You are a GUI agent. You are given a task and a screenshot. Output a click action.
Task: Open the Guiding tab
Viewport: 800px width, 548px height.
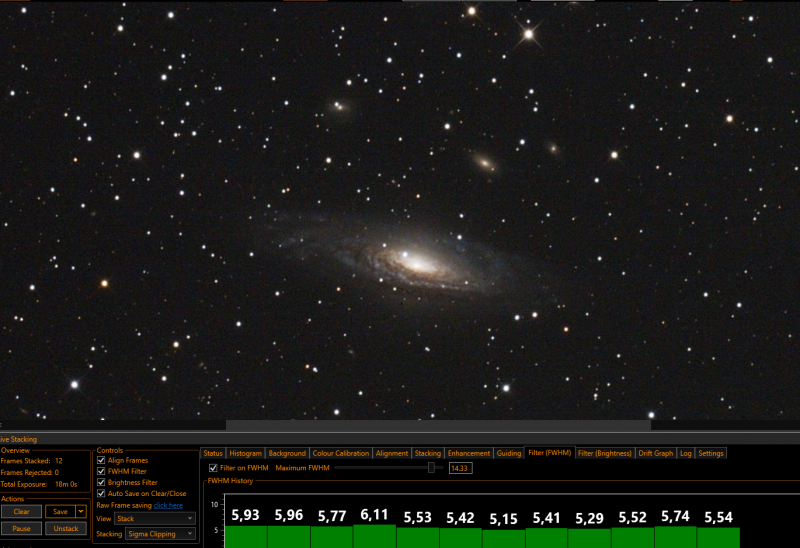point(509,453)
